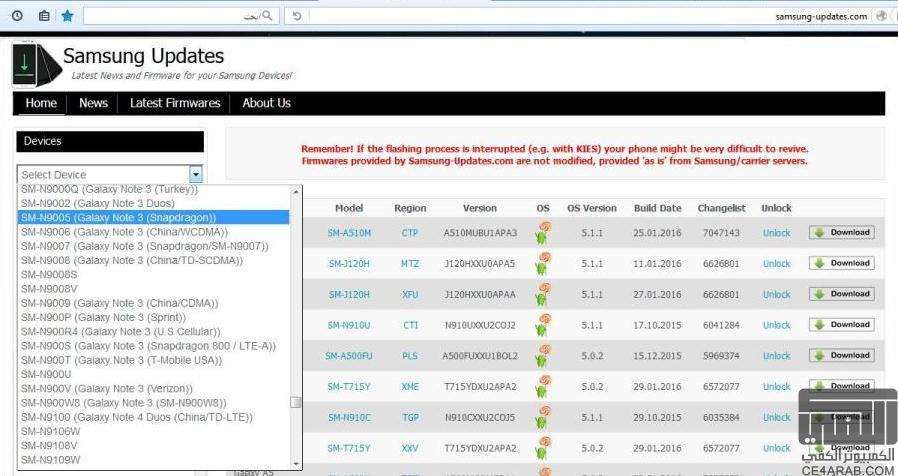Click the CTP region link
The height and width of the screenshot is (476, 898).
[x=410, y=233]
